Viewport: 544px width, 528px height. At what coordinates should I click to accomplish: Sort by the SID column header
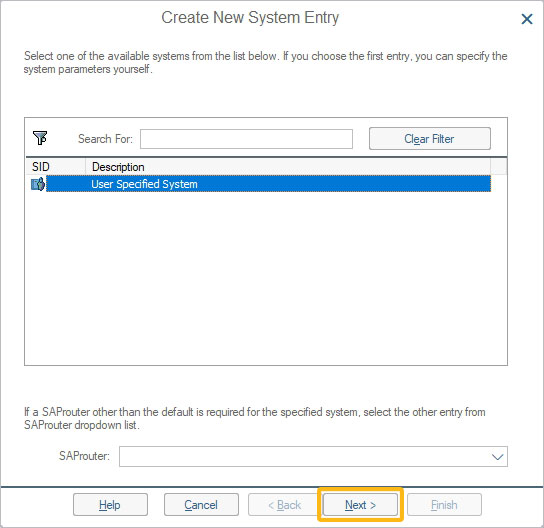pyautogui.click(x=56, y=167)
